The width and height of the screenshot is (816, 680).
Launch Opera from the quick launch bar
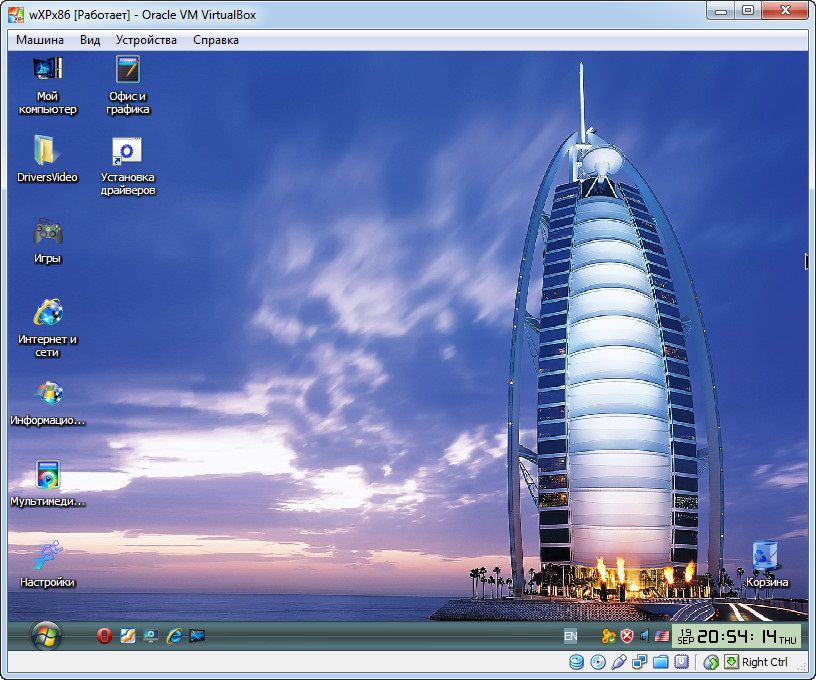[104, 636]
